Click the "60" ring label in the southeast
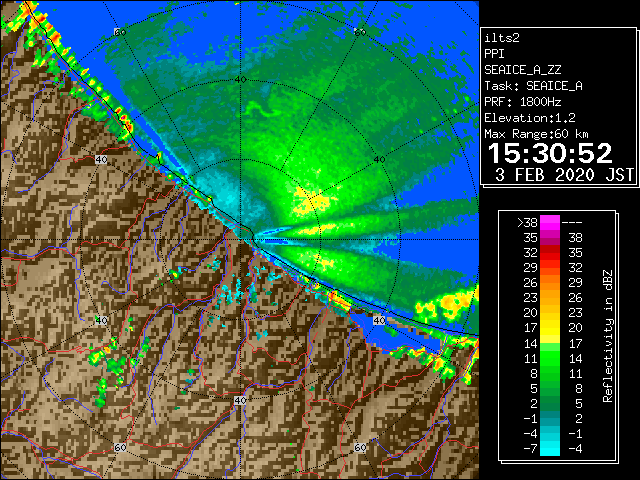The width and height of the screenshot is (640, 480). click(360, 447)
